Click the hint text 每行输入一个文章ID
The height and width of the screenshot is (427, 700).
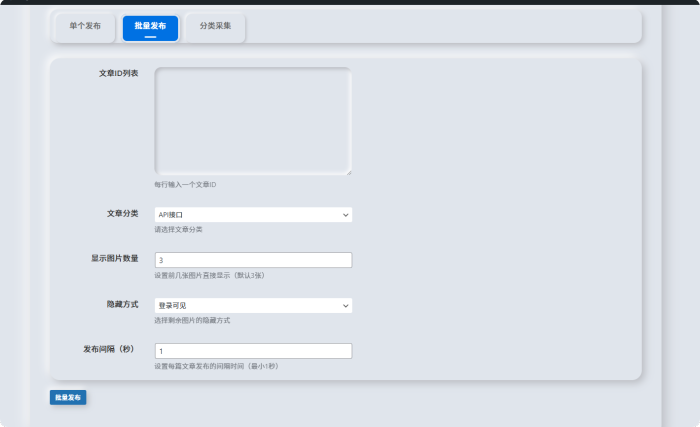[x=185, y=185]
